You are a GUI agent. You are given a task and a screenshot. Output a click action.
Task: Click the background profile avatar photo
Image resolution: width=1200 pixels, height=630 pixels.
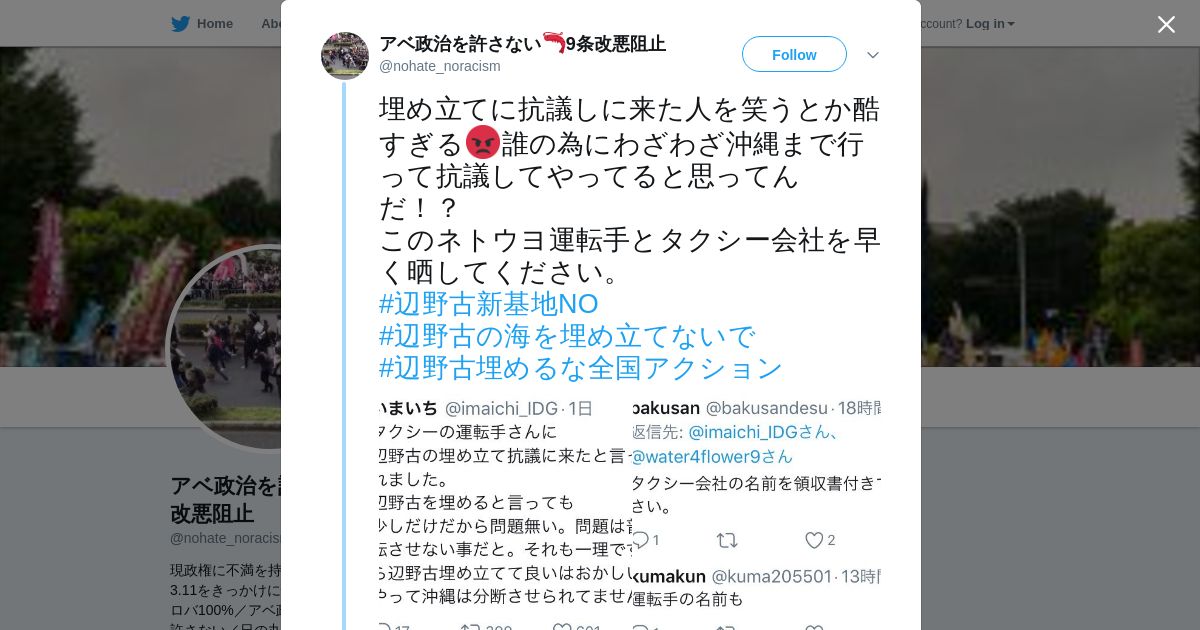pos(226,348)
